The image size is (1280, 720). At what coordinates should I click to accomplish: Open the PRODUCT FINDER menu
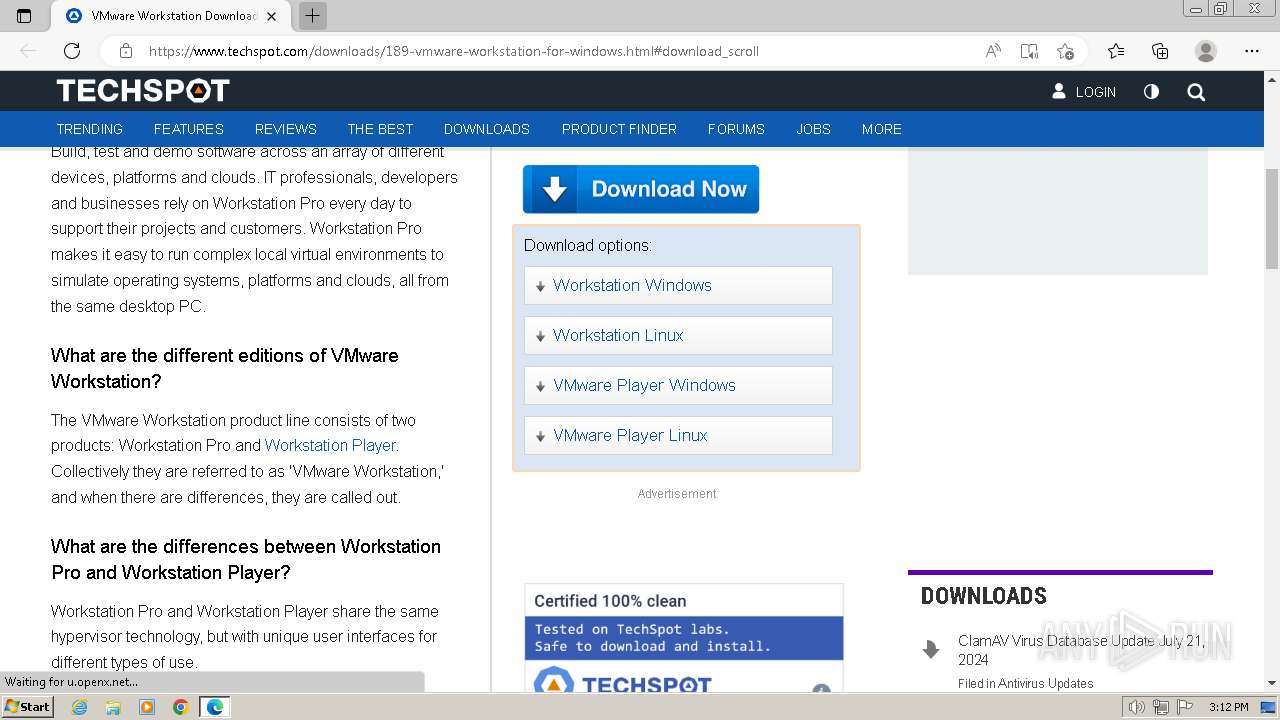point(619,129)
